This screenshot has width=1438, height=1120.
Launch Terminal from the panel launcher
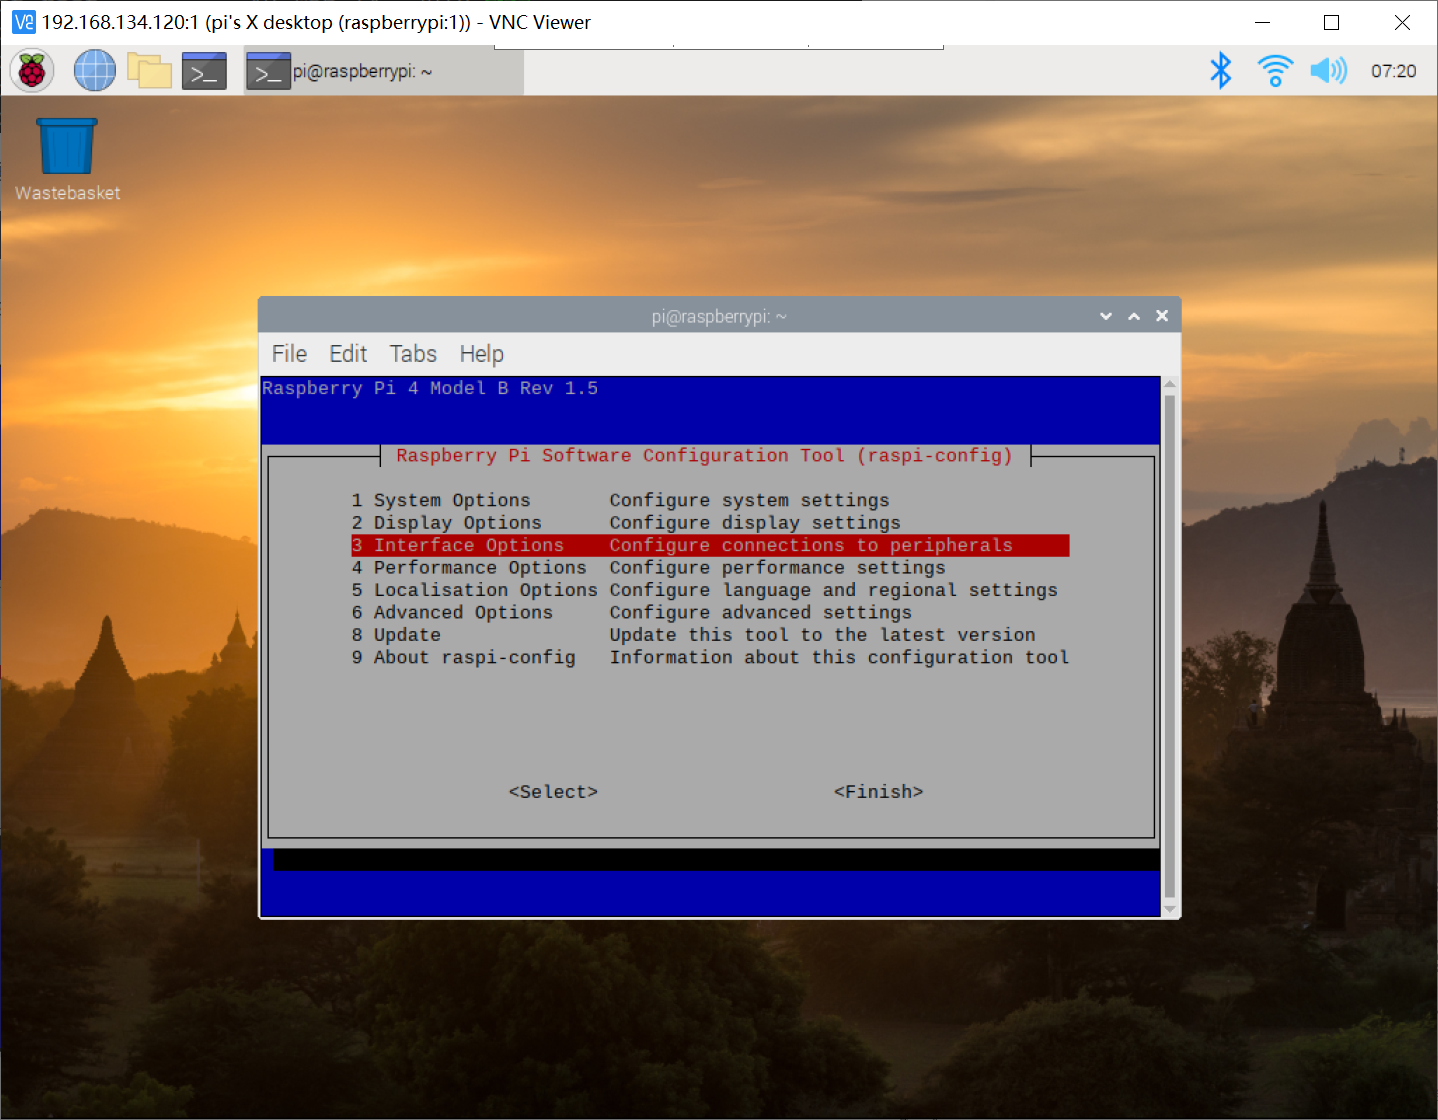204,71
